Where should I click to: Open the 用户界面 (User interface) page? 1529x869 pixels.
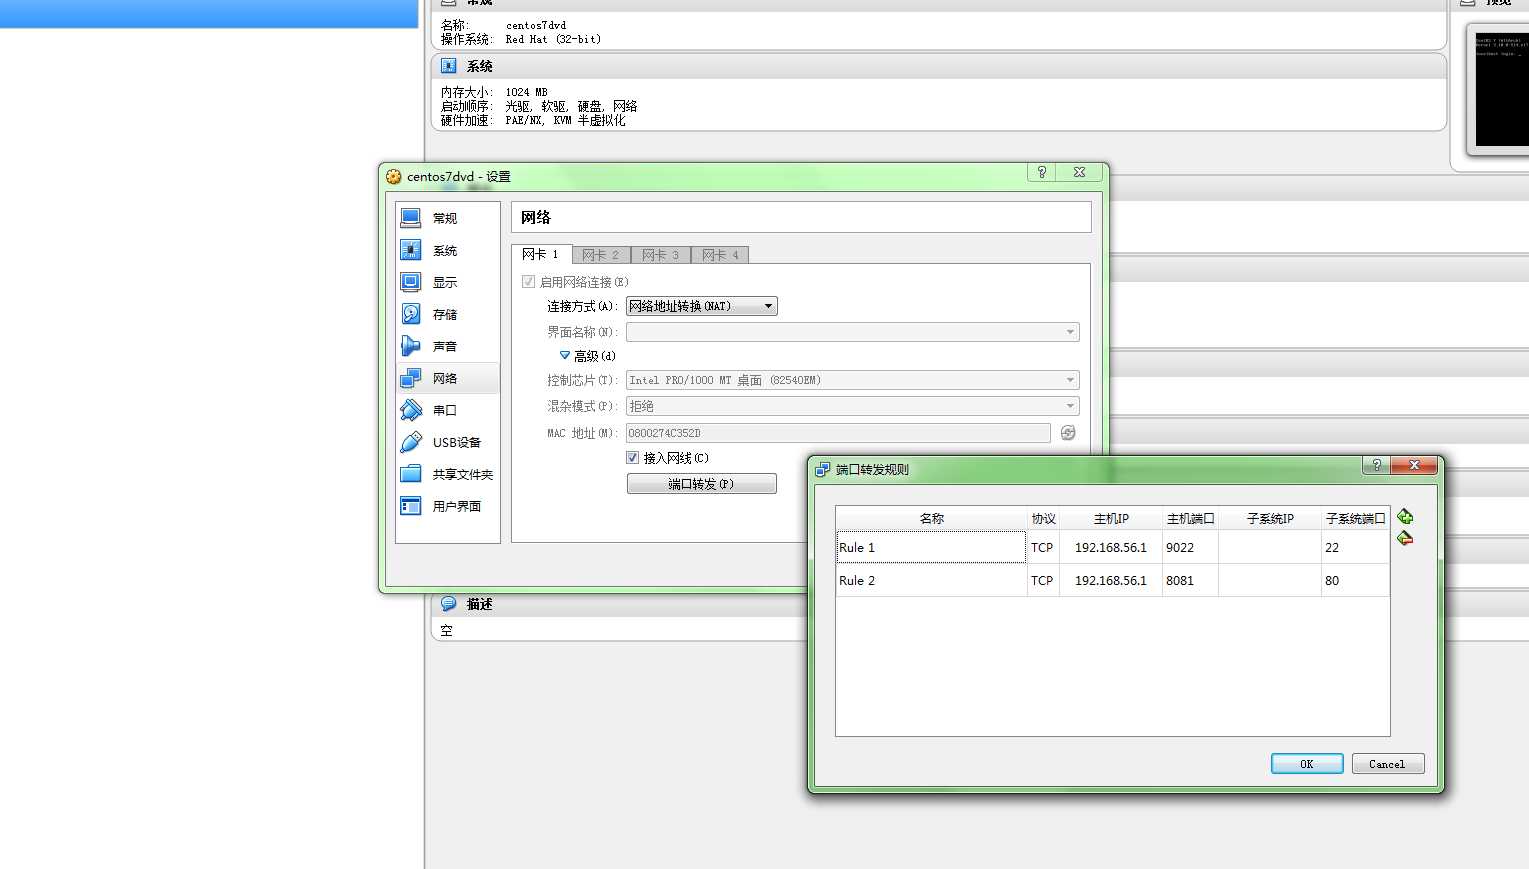[447, 506]
